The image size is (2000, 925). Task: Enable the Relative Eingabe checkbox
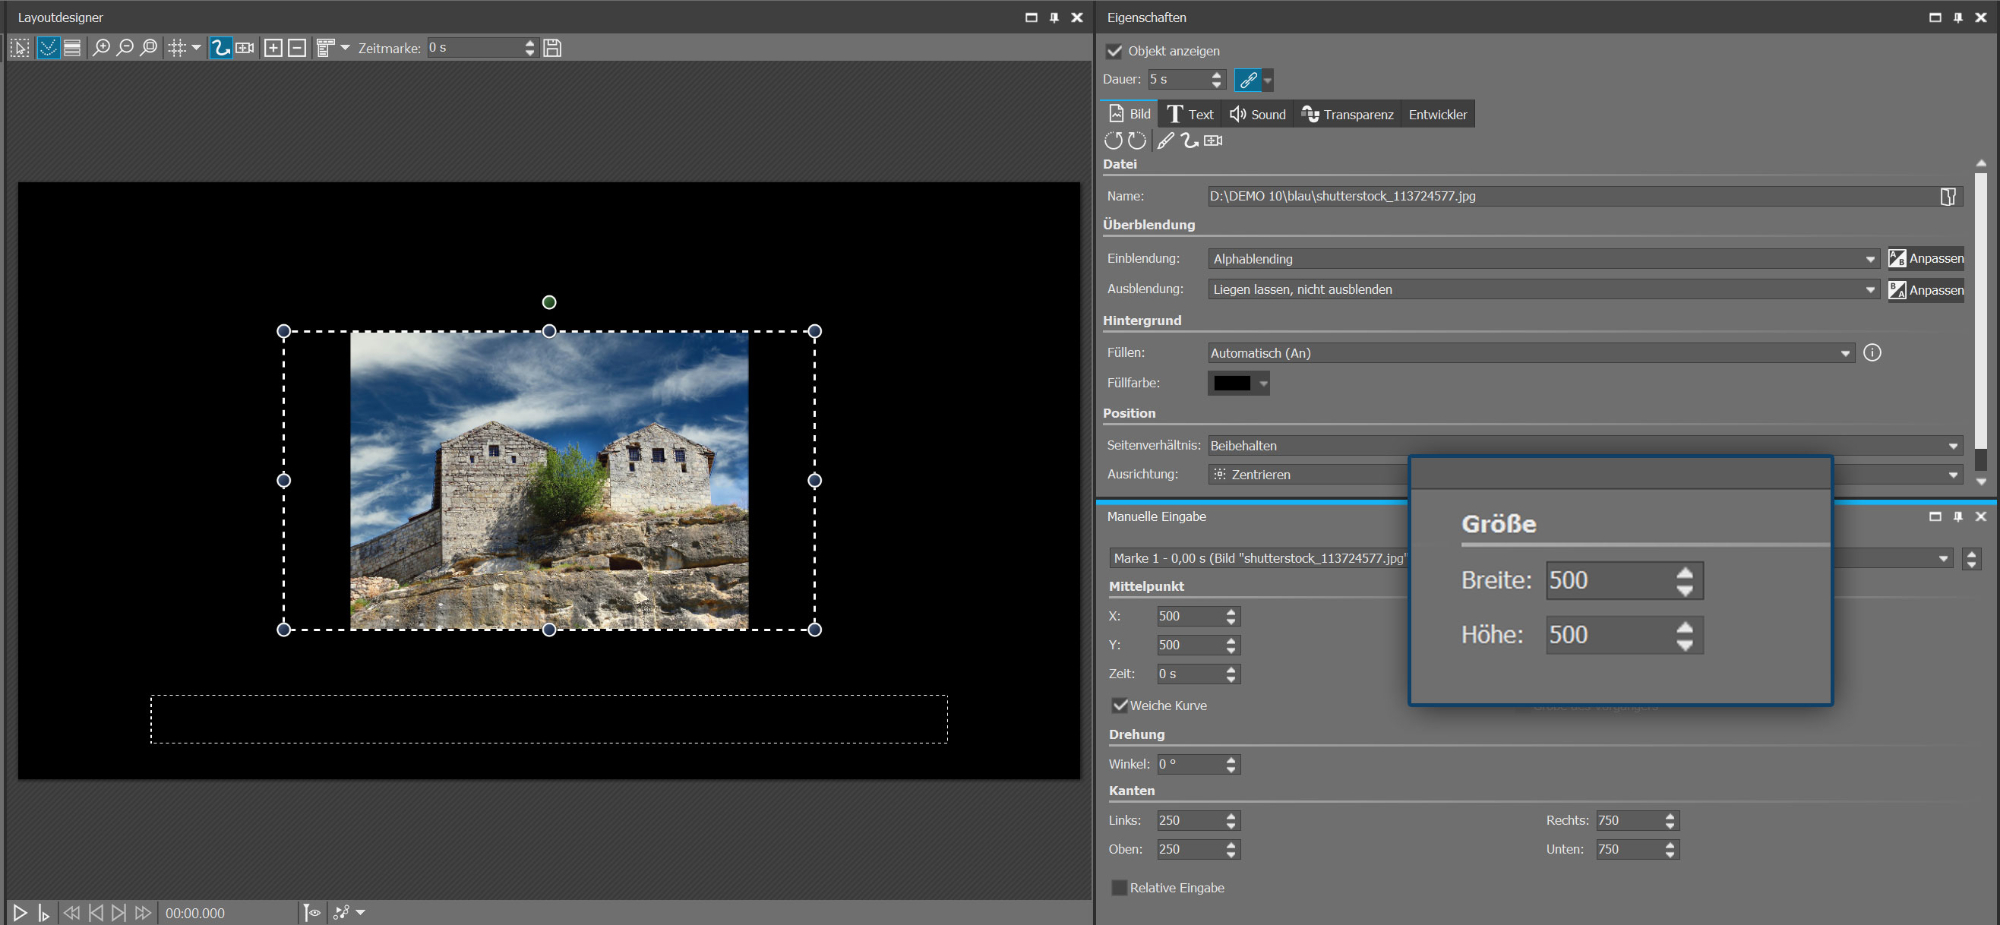pyautogui.click(x=1119, y=888)
